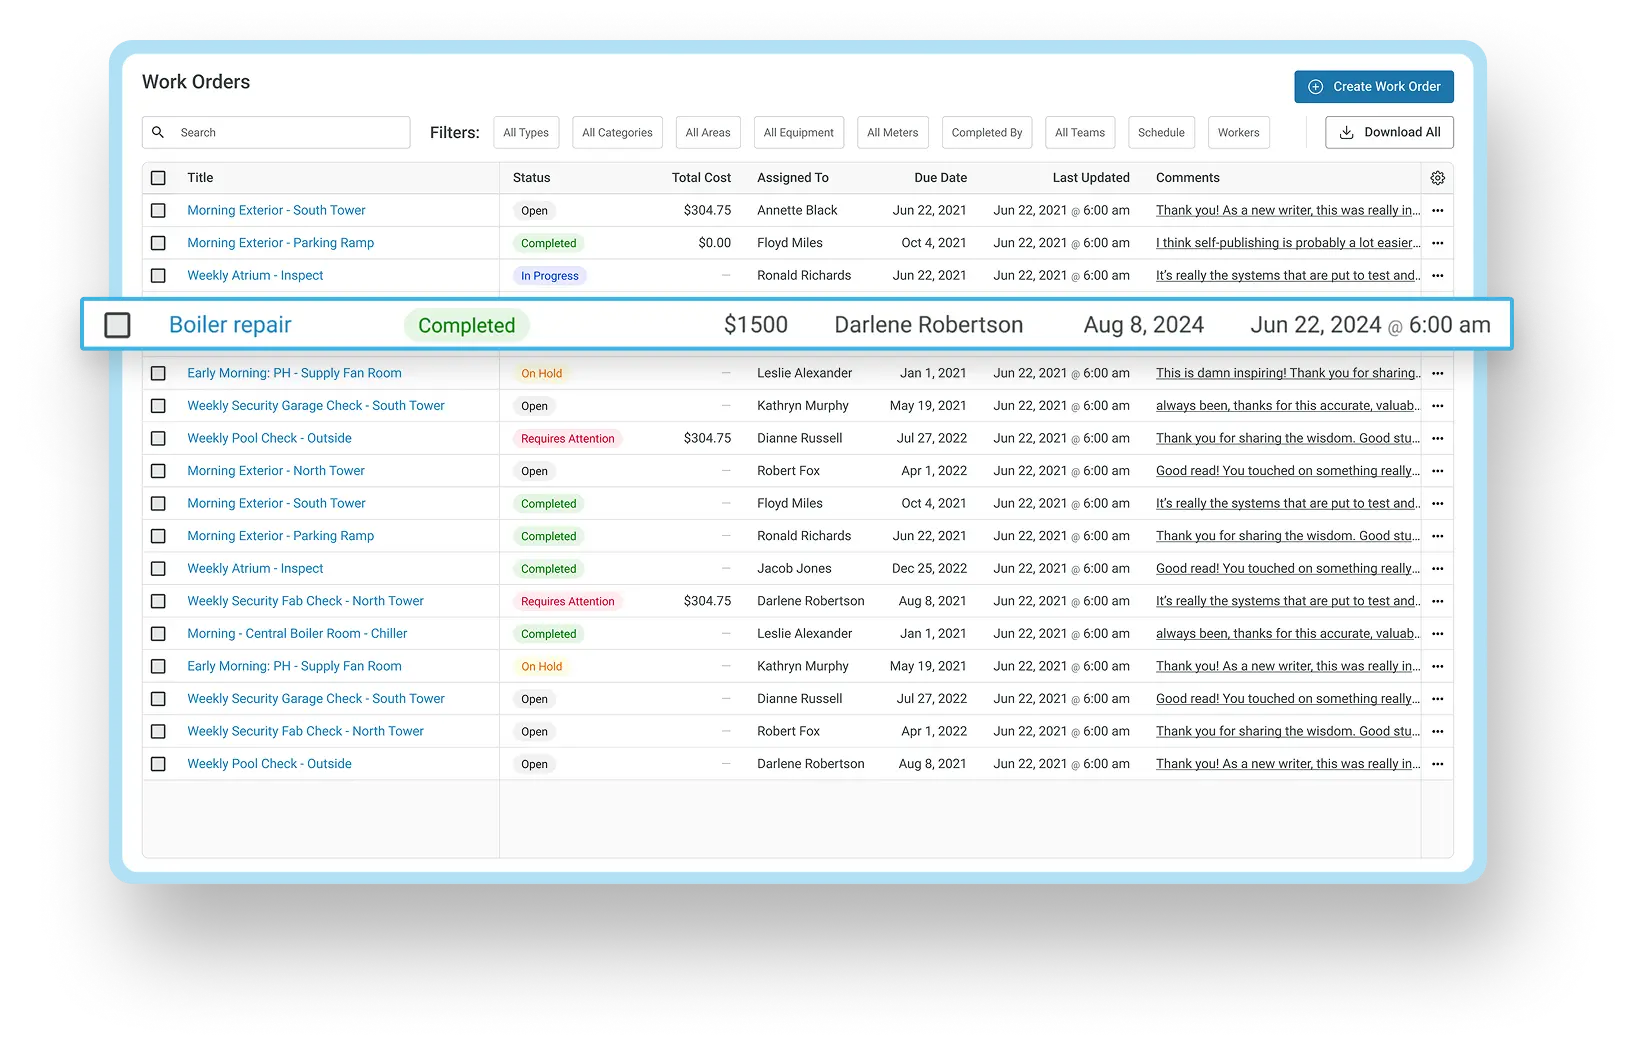Open three-dot menu for Robert Fox's Fab Check row
The image size is (1634, 1044).
pos(1437,732)
